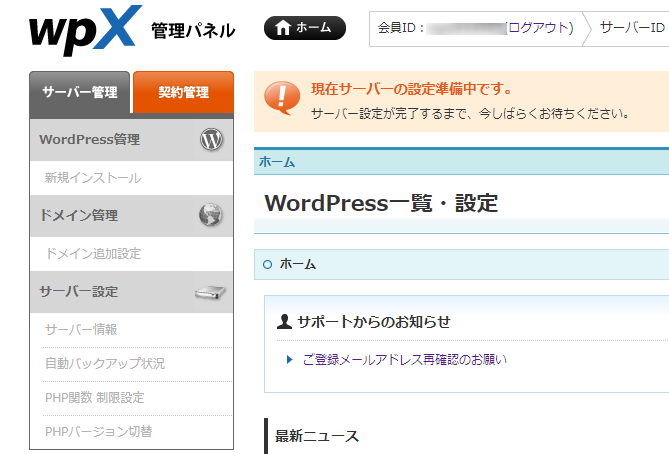Open the ホーム home button
Screen dimensions: 669x454
305,28
